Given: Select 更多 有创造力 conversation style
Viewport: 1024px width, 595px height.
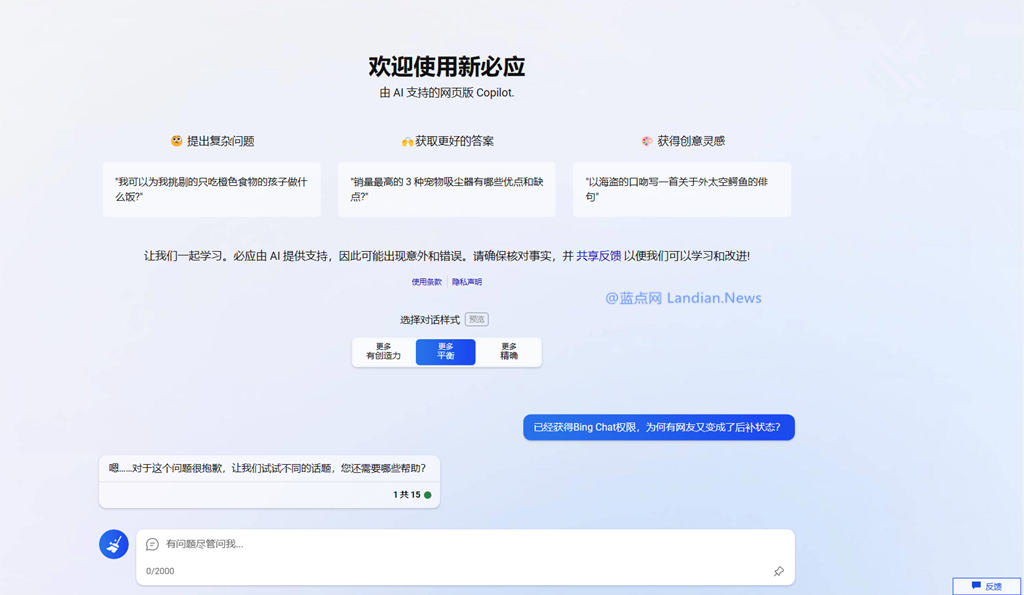Looking at the screenshot, I should pos(383,351).
